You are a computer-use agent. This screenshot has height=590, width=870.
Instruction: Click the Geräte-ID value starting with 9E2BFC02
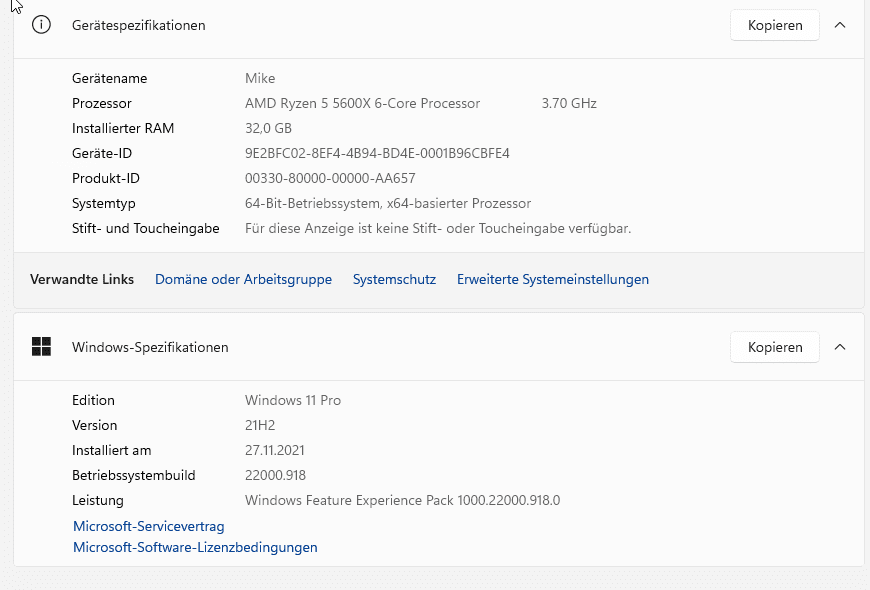[377, 153]
